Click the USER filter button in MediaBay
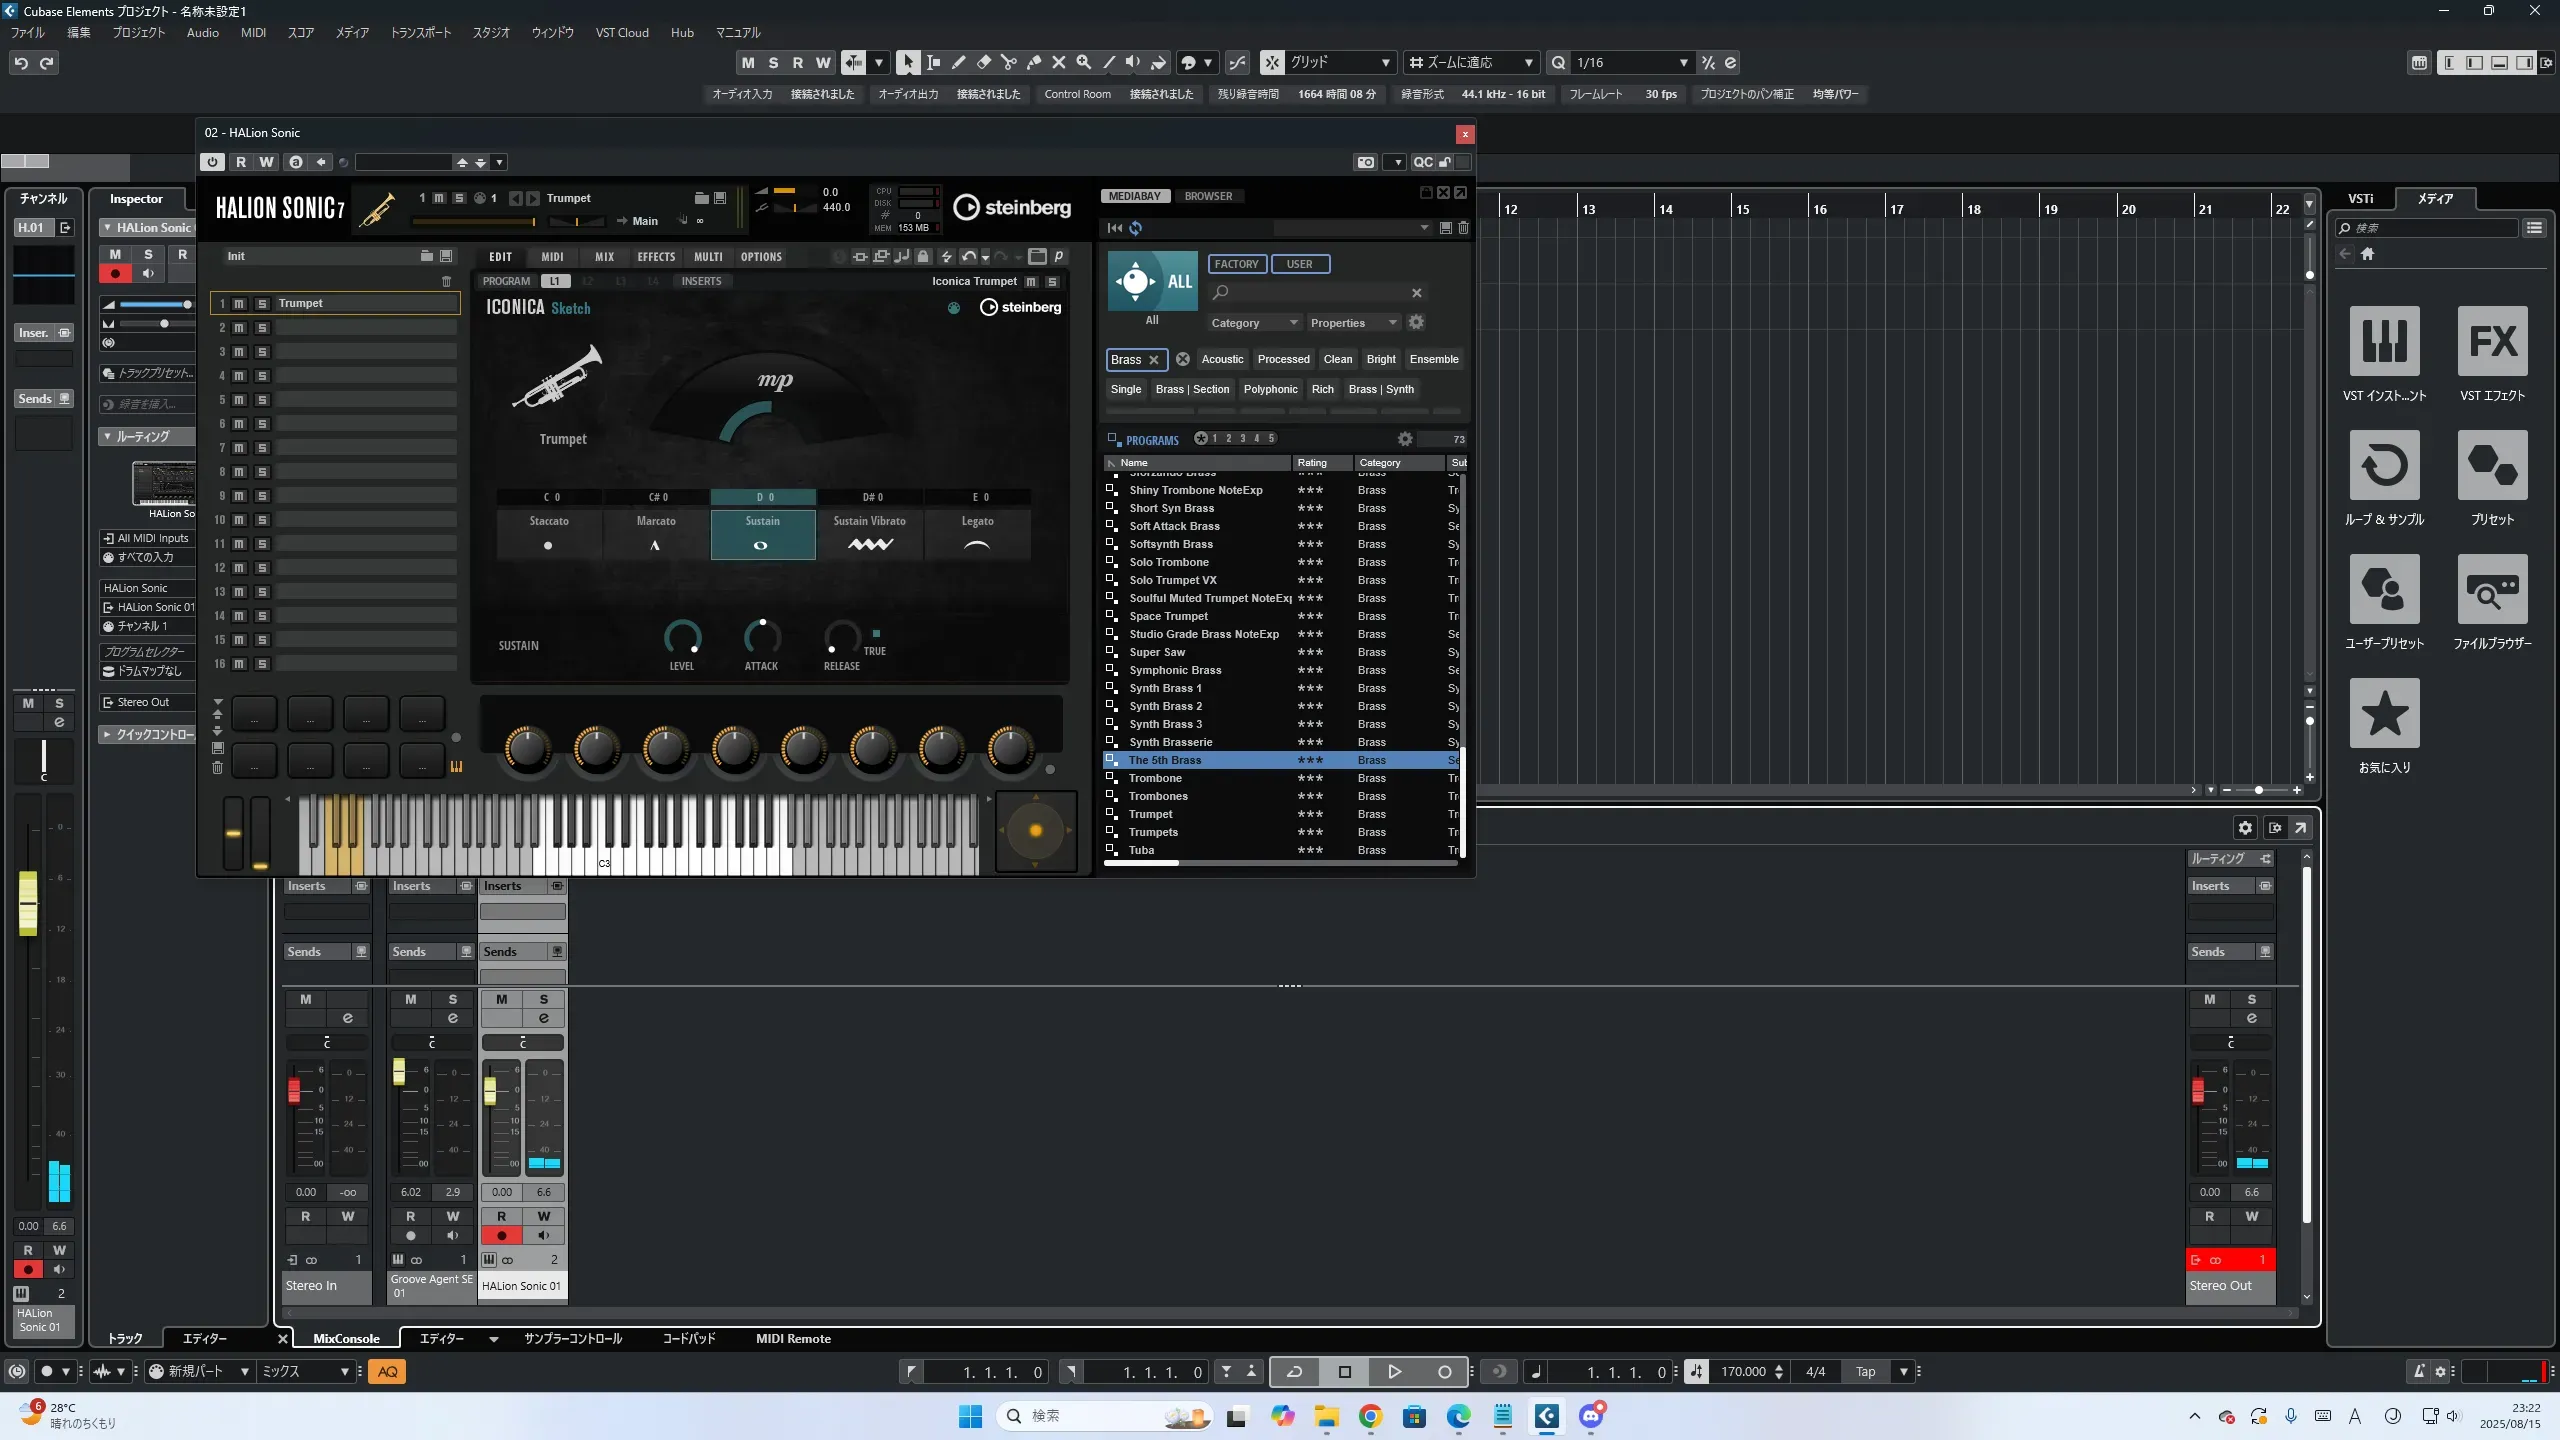This screenshot has width=2560, height=1440. (x=1299, y=264)
